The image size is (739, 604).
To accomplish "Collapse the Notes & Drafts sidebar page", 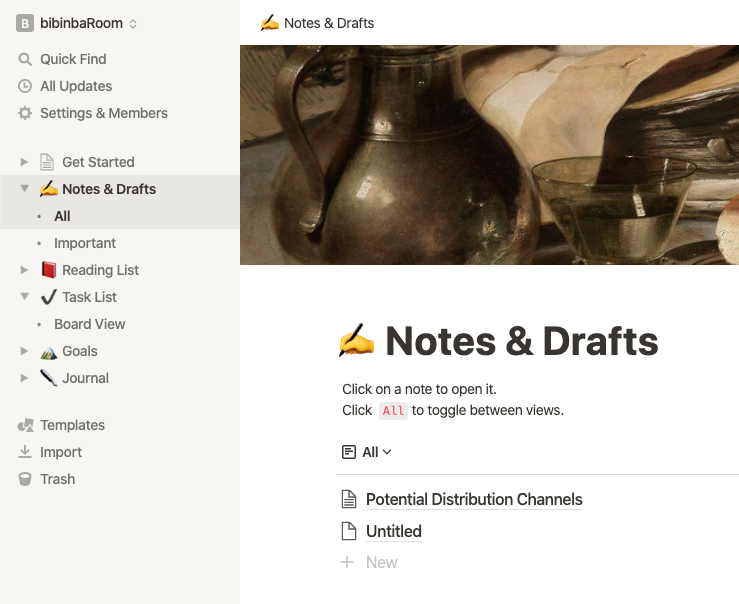I will pos(25,188).
